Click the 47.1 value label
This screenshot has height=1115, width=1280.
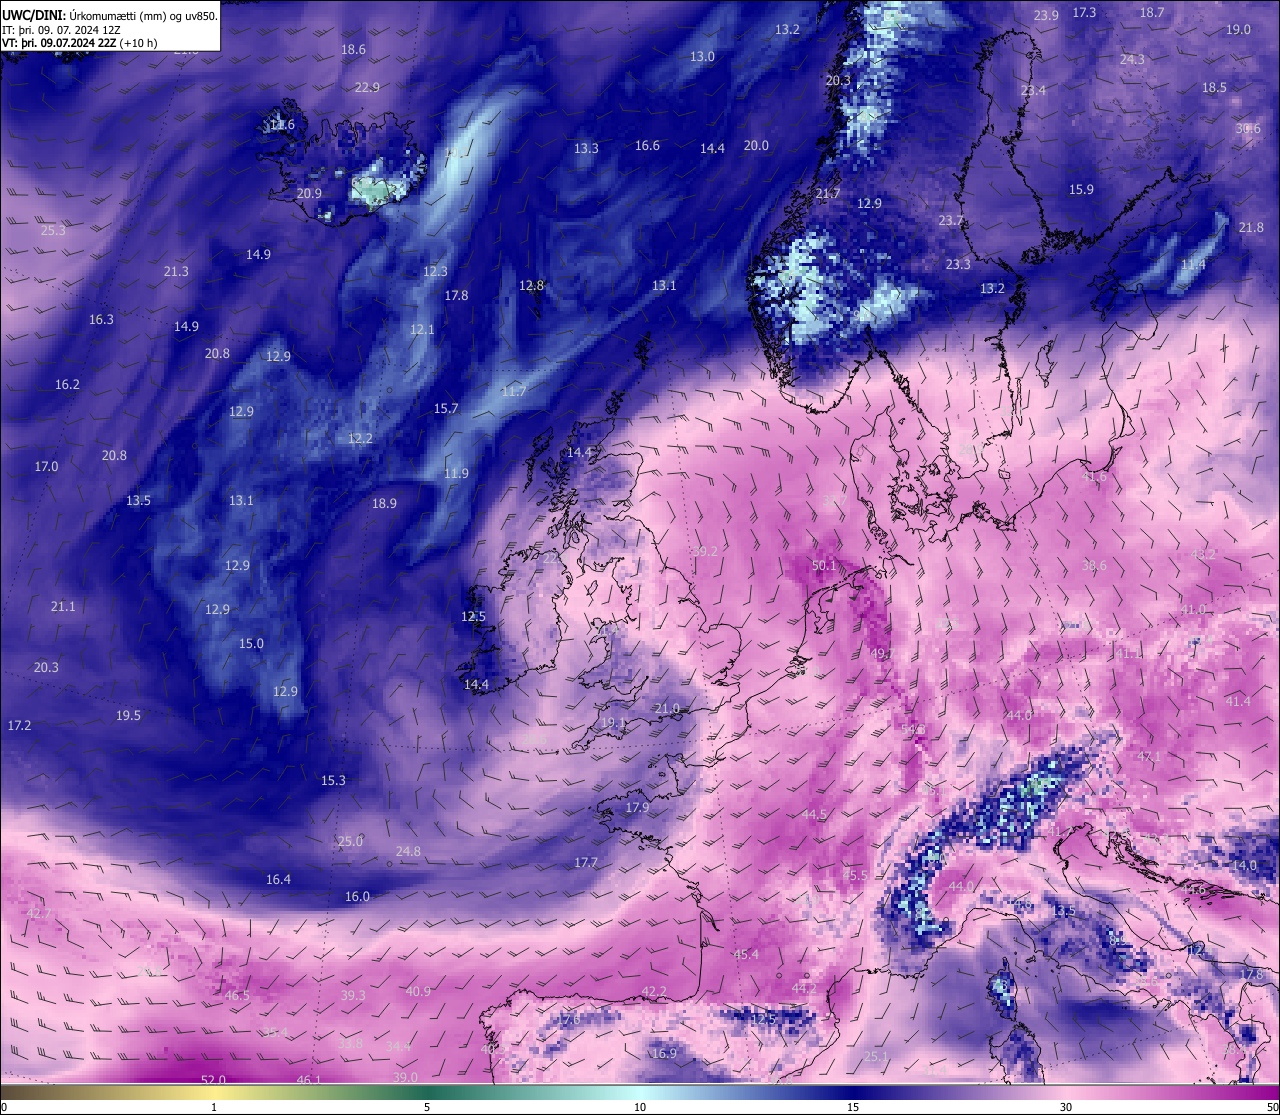1149,757
